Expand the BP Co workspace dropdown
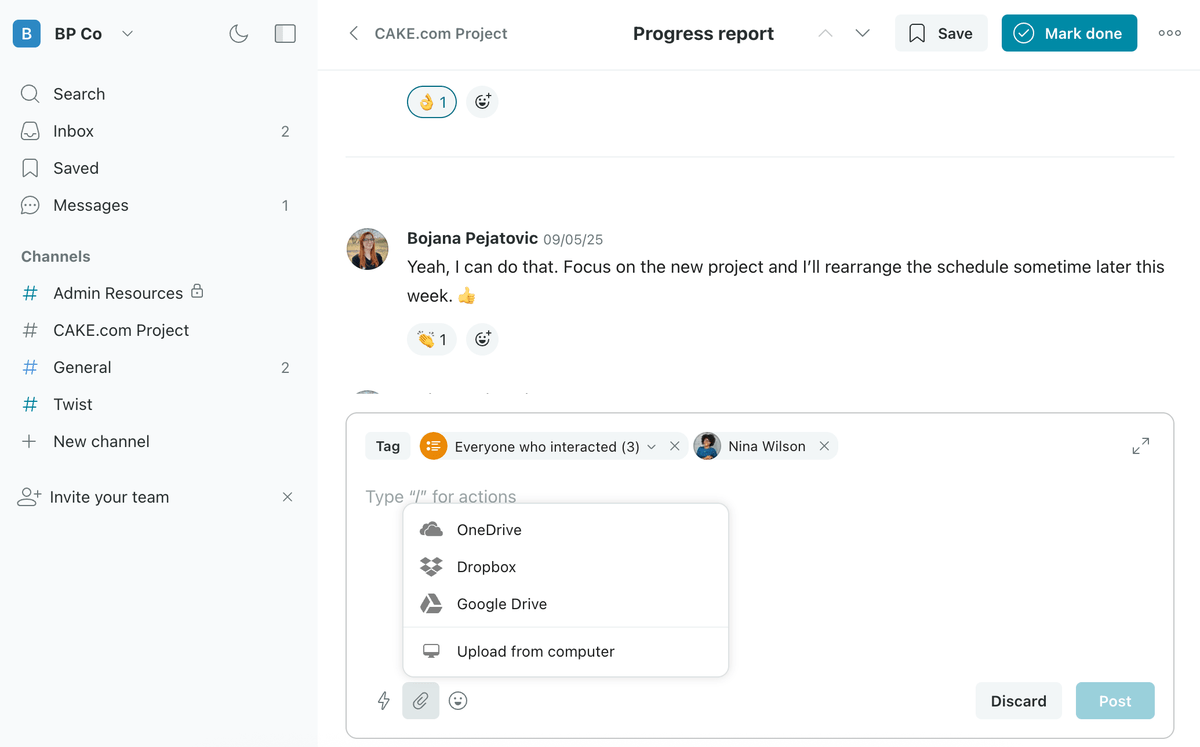The width and height of the screenshot is (1200, 747). click(127, 34)
